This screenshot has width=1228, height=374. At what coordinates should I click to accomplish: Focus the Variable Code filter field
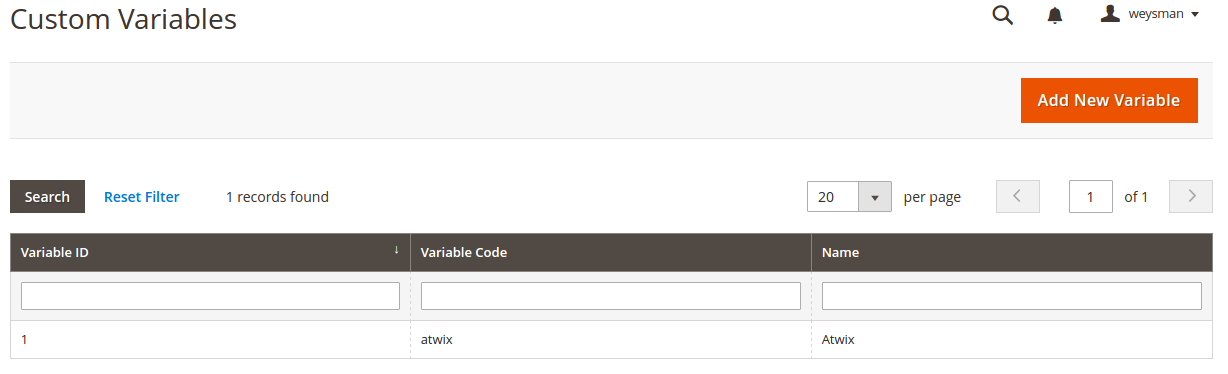[611, 296]
